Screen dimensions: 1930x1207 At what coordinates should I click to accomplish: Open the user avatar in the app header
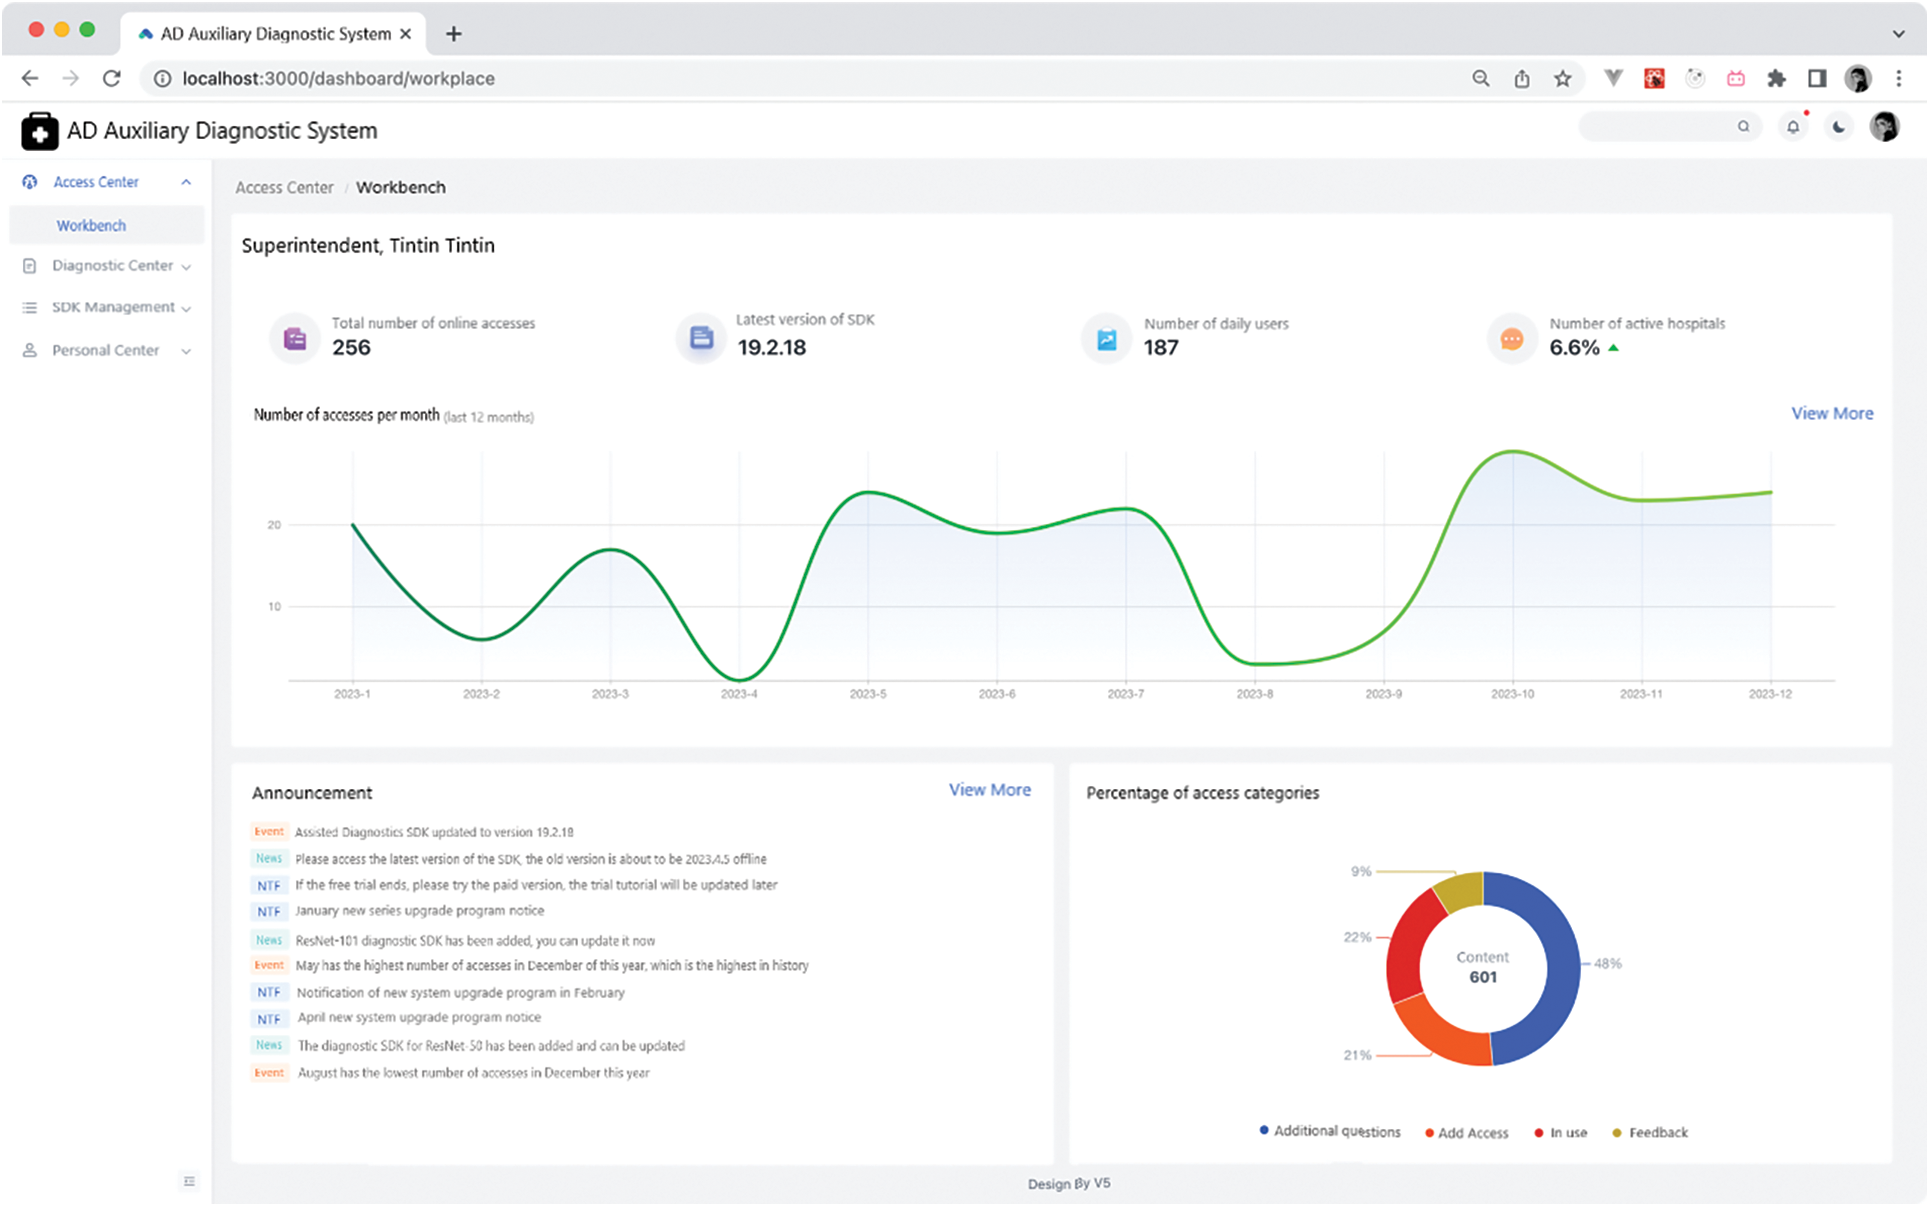(x=1884, y=127)
